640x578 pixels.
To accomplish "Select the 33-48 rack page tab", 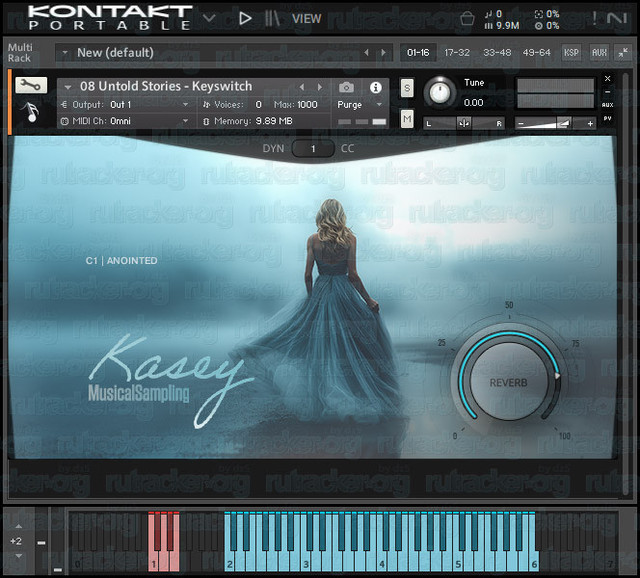I will [497, 52].
